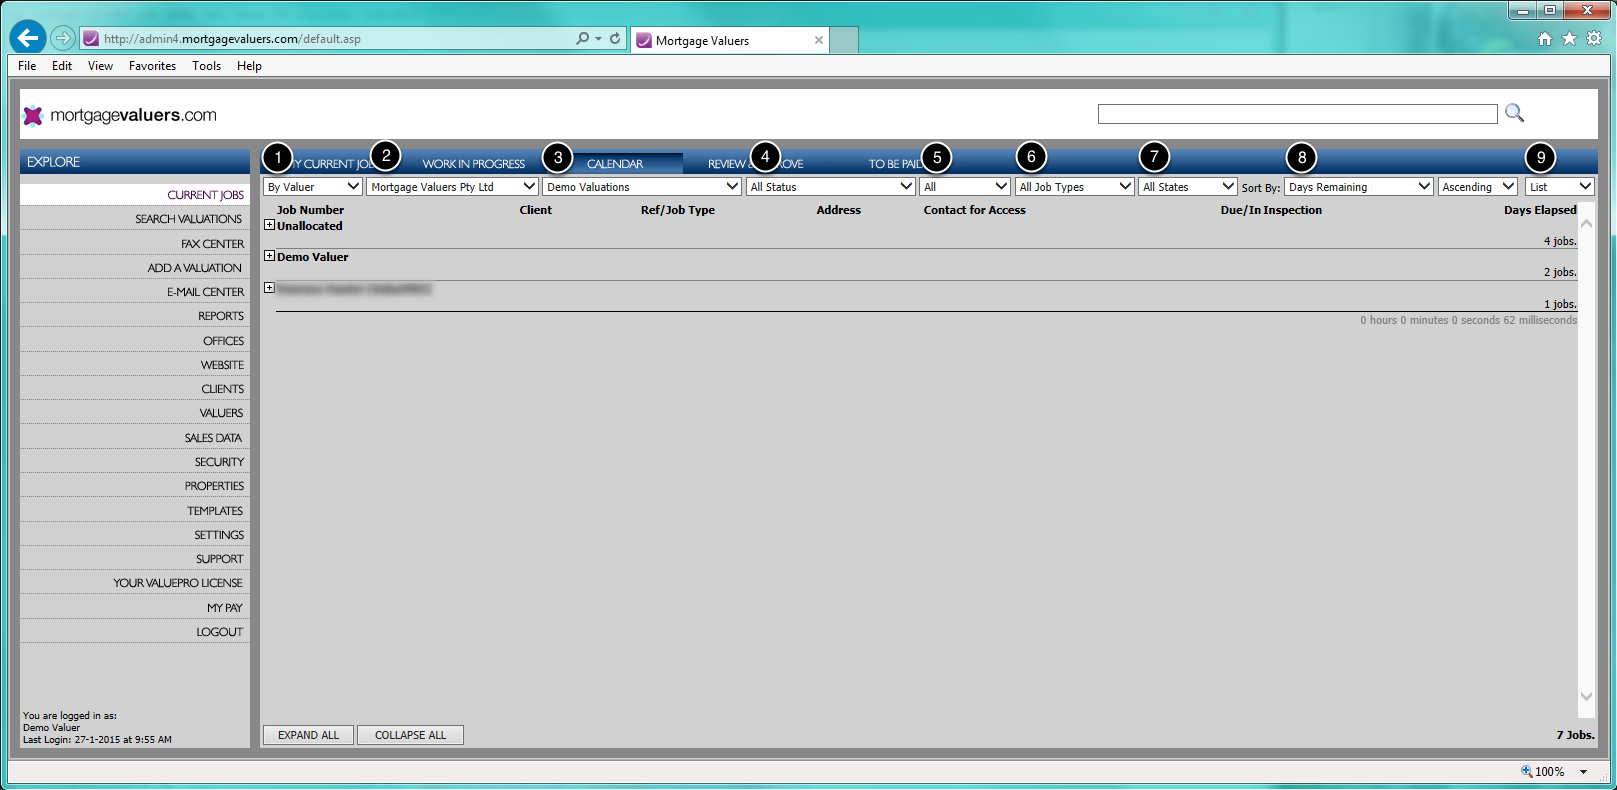Expand the Demo Valuer jobs group

(x=269, y=256)
